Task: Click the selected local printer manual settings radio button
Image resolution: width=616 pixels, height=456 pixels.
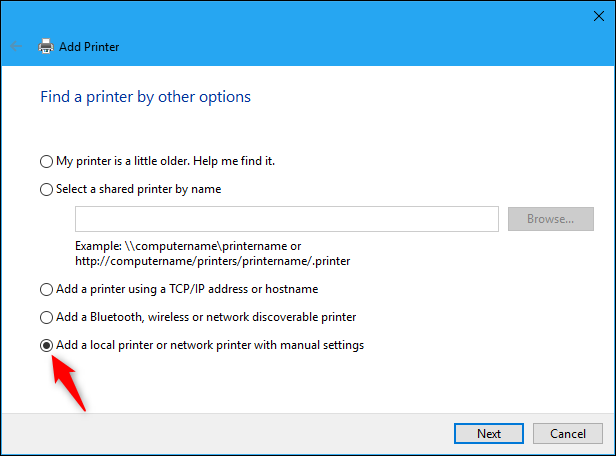Action: coord(46,345)
